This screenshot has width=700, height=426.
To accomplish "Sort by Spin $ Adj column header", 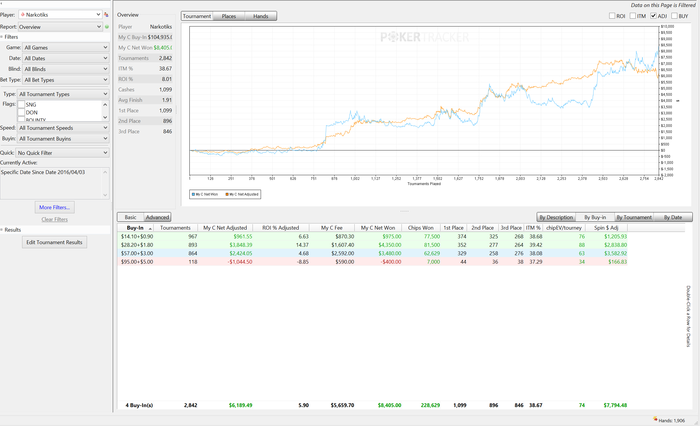I will pyautogui.click(x=606, y=228).
